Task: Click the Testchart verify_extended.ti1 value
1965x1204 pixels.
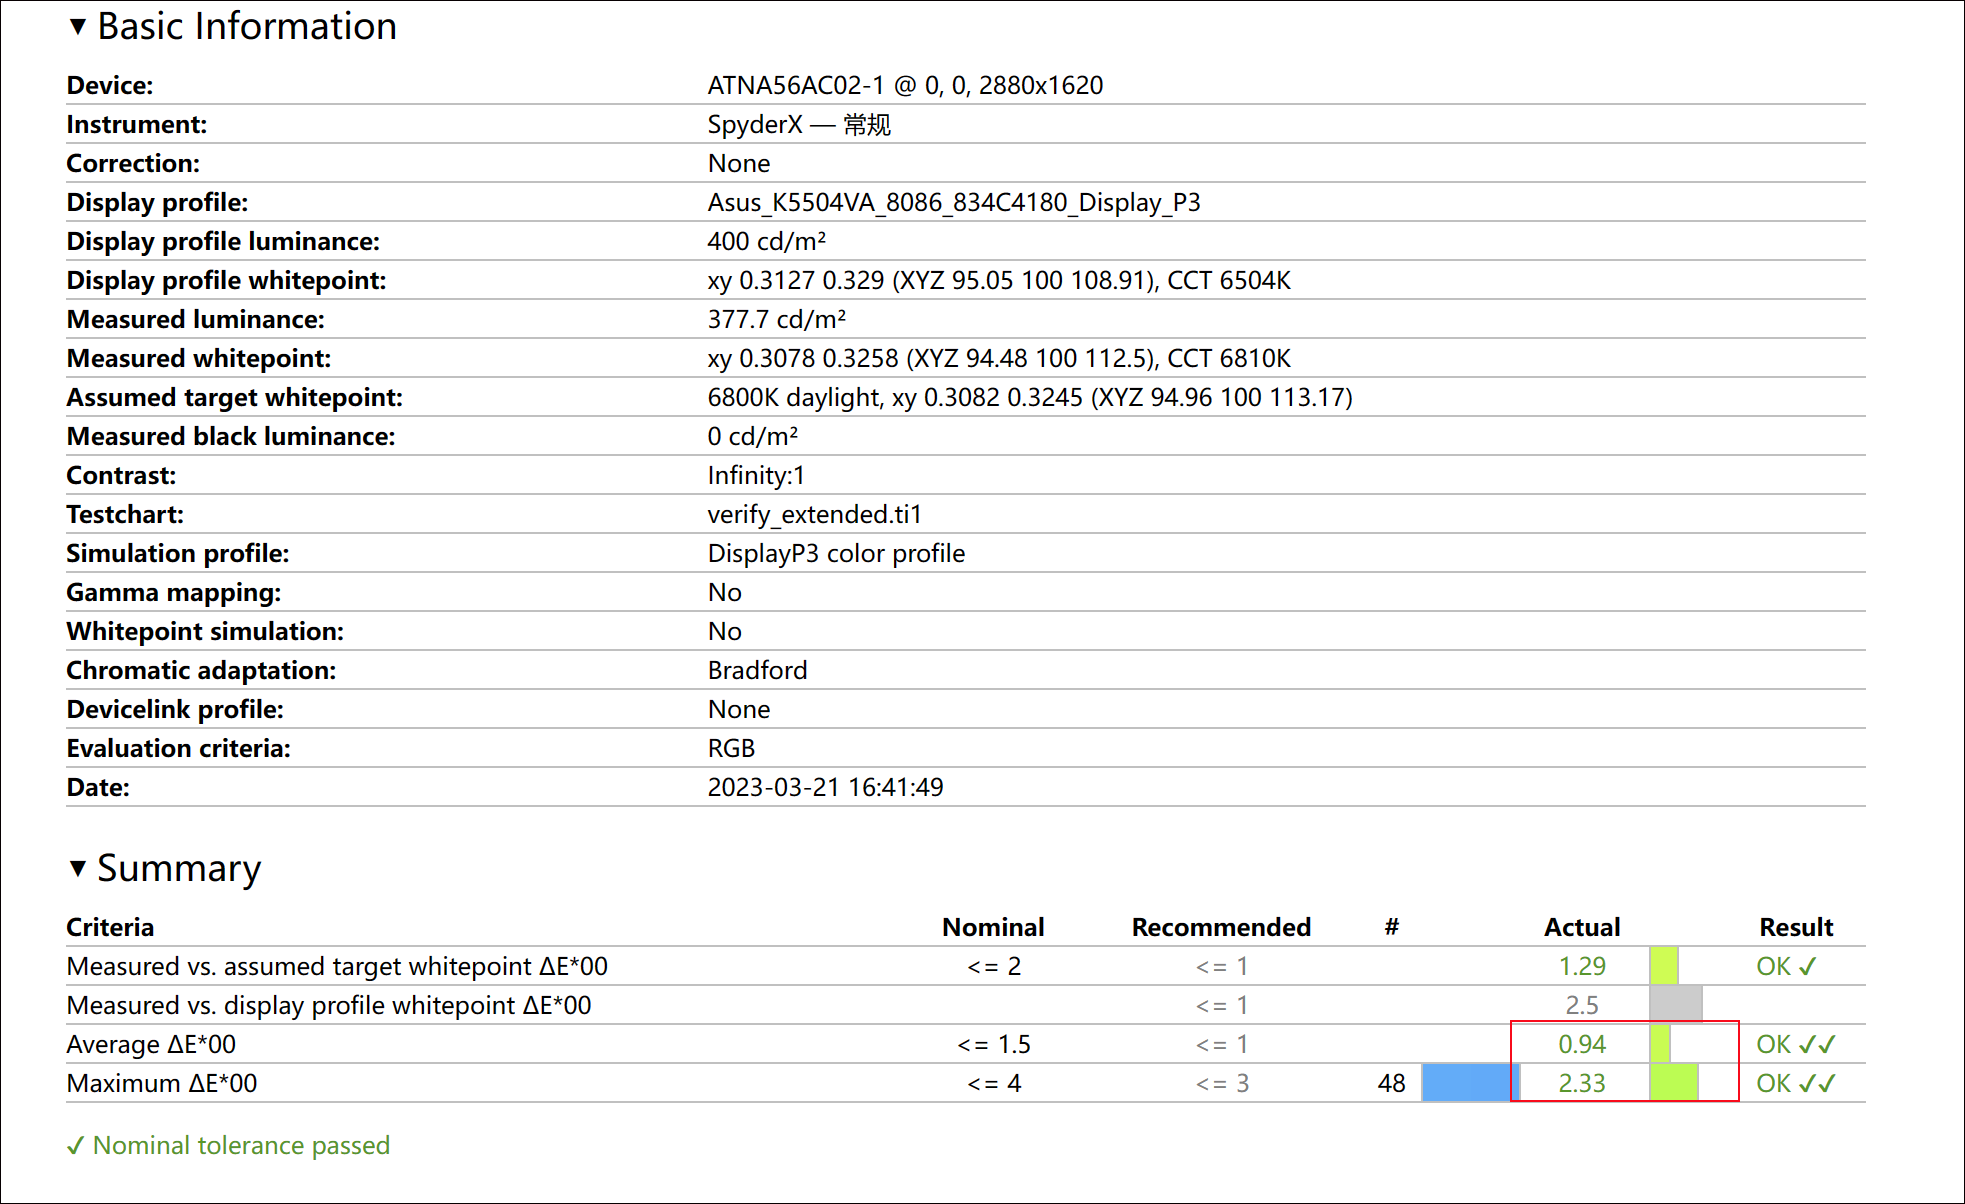Action: (x=814, y=514)
